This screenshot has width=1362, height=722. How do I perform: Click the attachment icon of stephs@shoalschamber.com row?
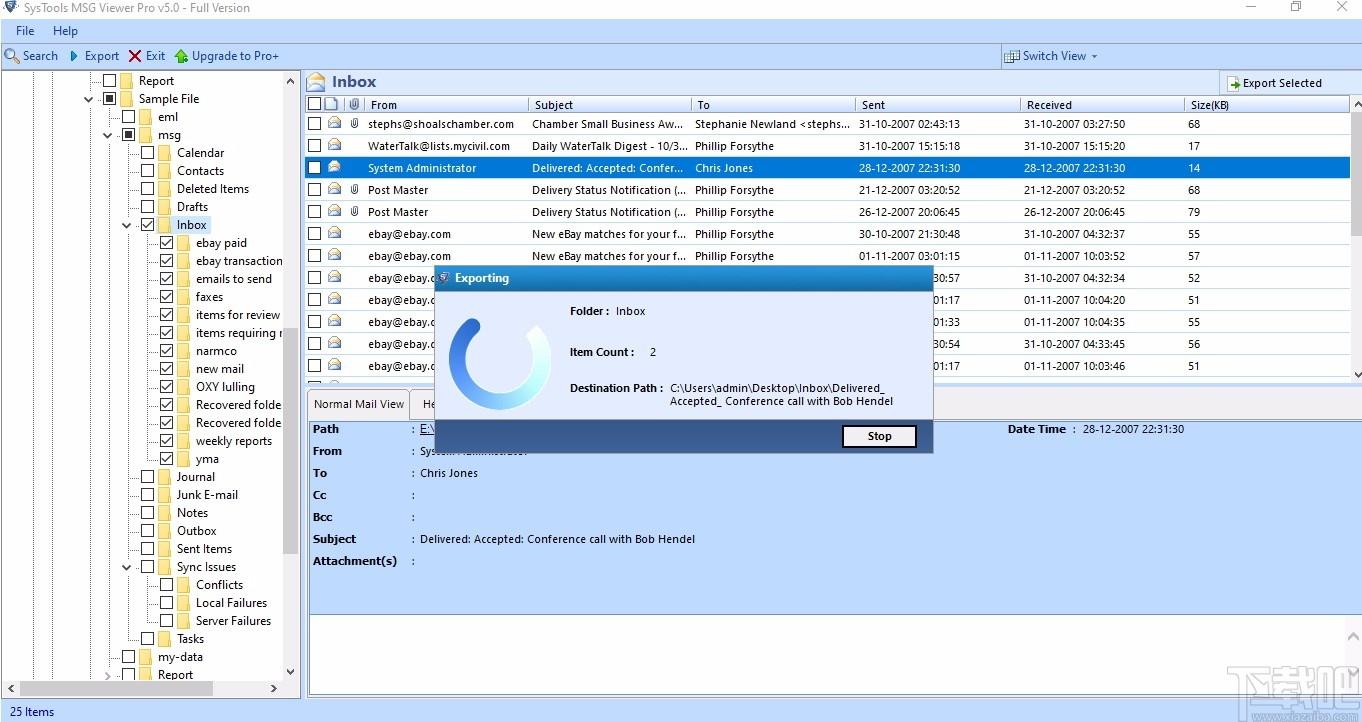point(354,124)
